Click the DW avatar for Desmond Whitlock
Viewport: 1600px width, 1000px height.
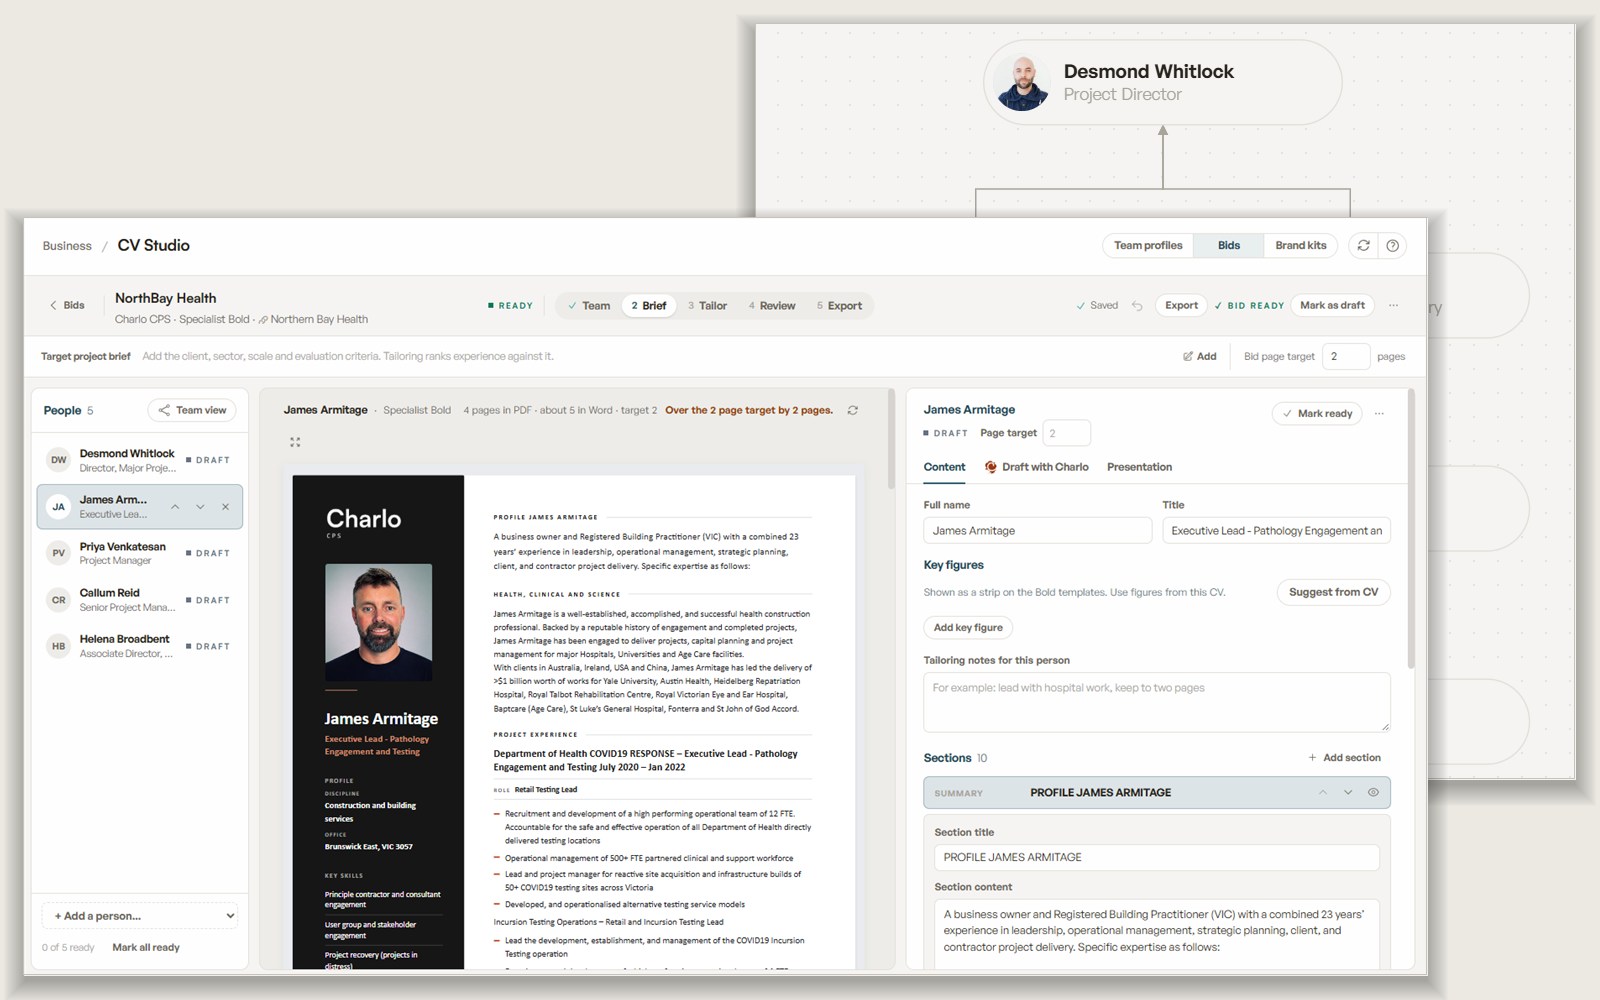tap(59, 460)
